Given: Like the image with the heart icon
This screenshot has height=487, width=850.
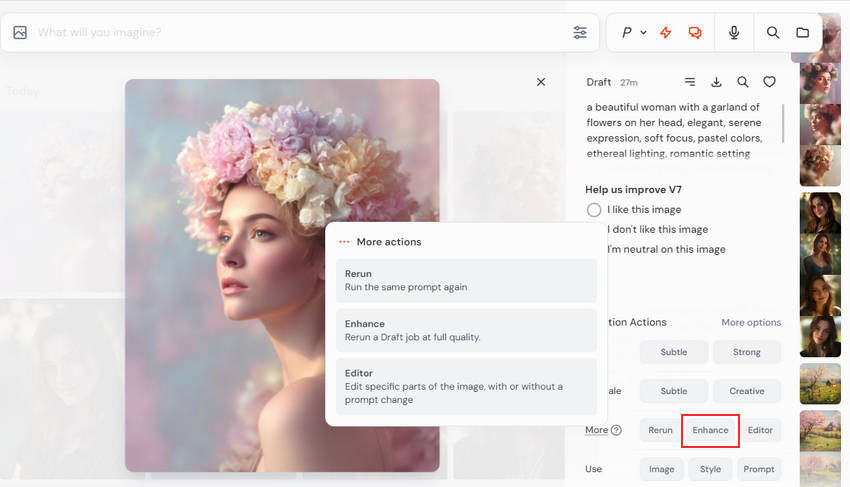Looking at the screenshot, I should click(x=769, y=82).
